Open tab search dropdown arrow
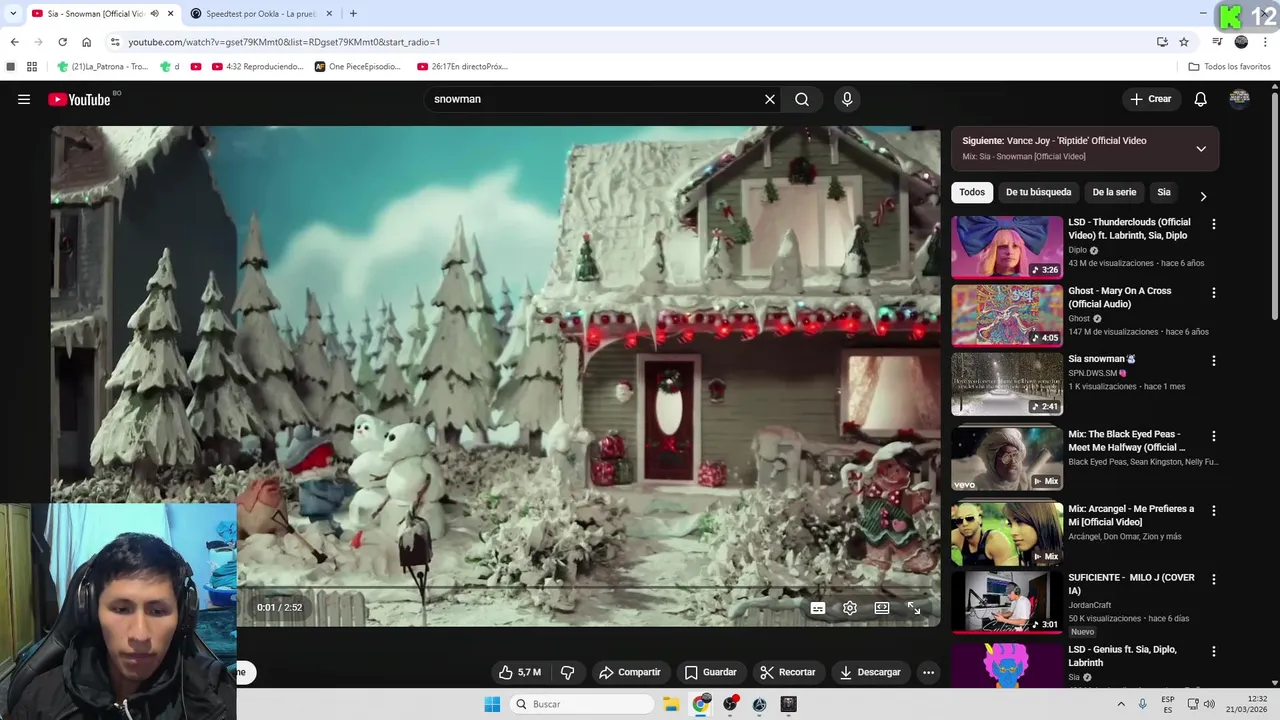Image resolution: width=1280 pixels, height=720 pixels. [13, 14]
